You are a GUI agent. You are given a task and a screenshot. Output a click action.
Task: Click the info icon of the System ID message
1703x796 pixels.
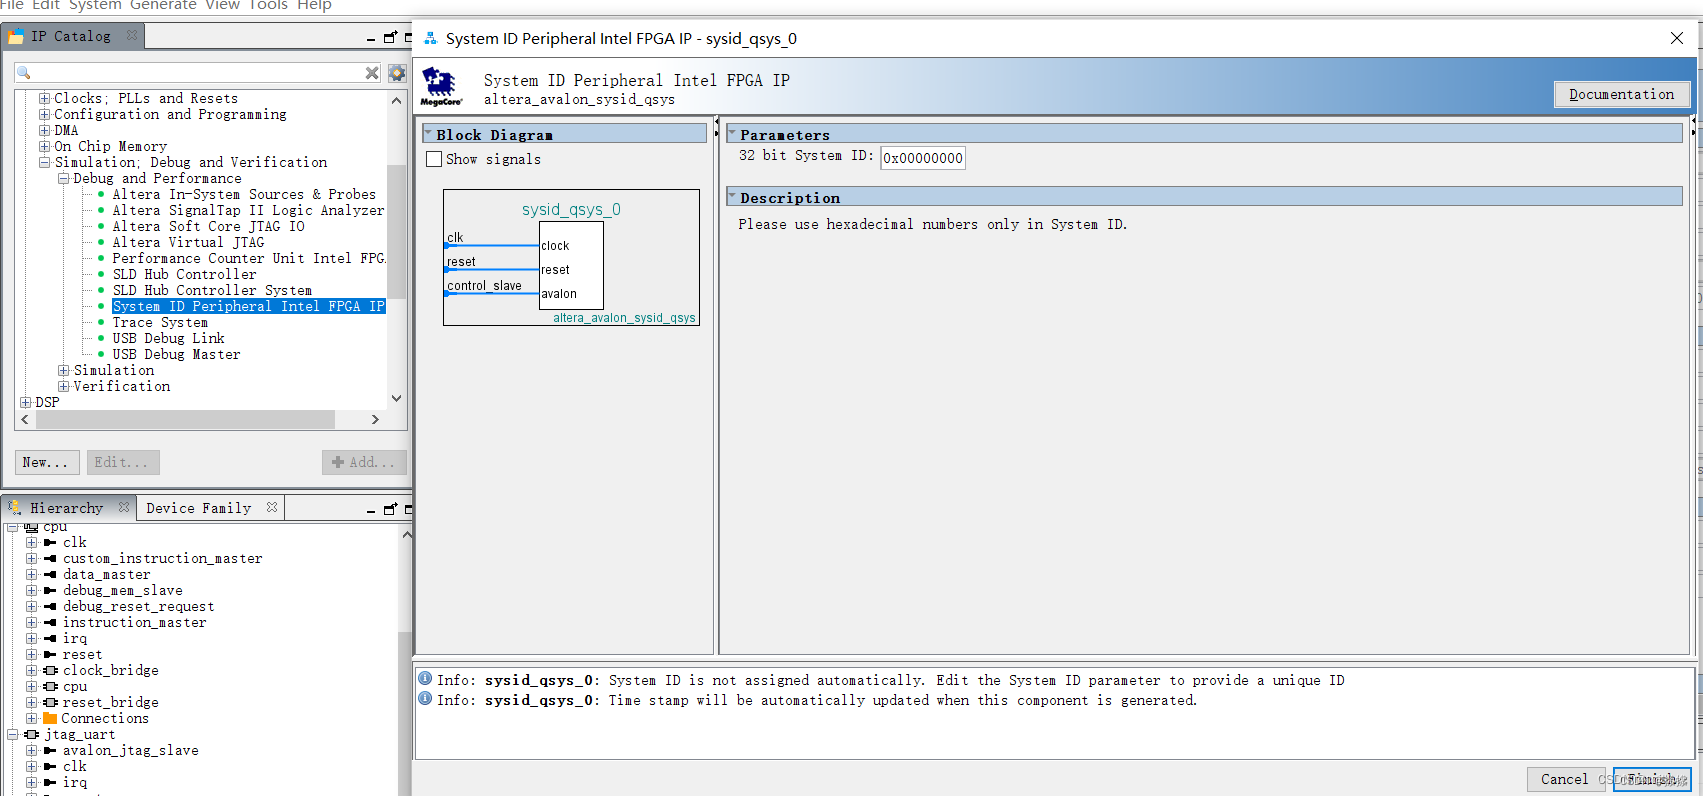425,679
